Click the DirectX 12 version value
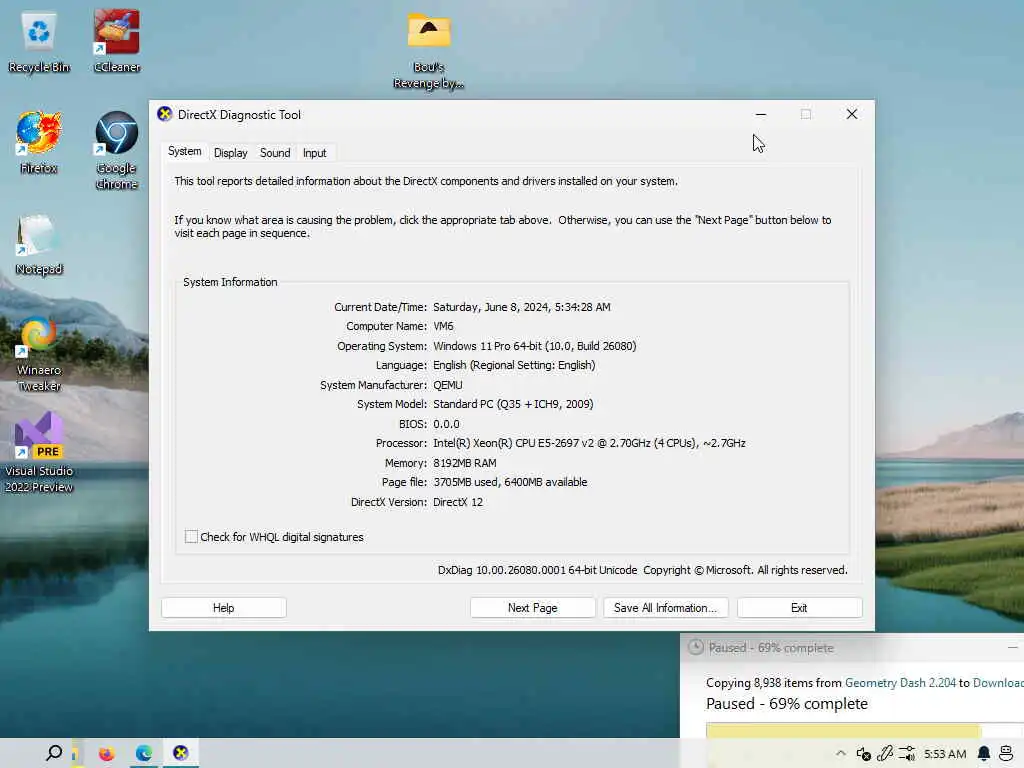 pos(458,502)
